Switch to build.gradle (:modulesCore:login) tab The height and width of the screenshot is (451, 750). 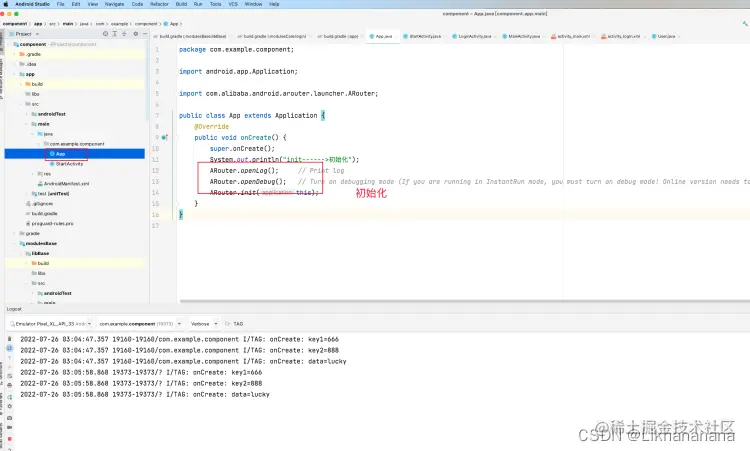click(274, 36)
